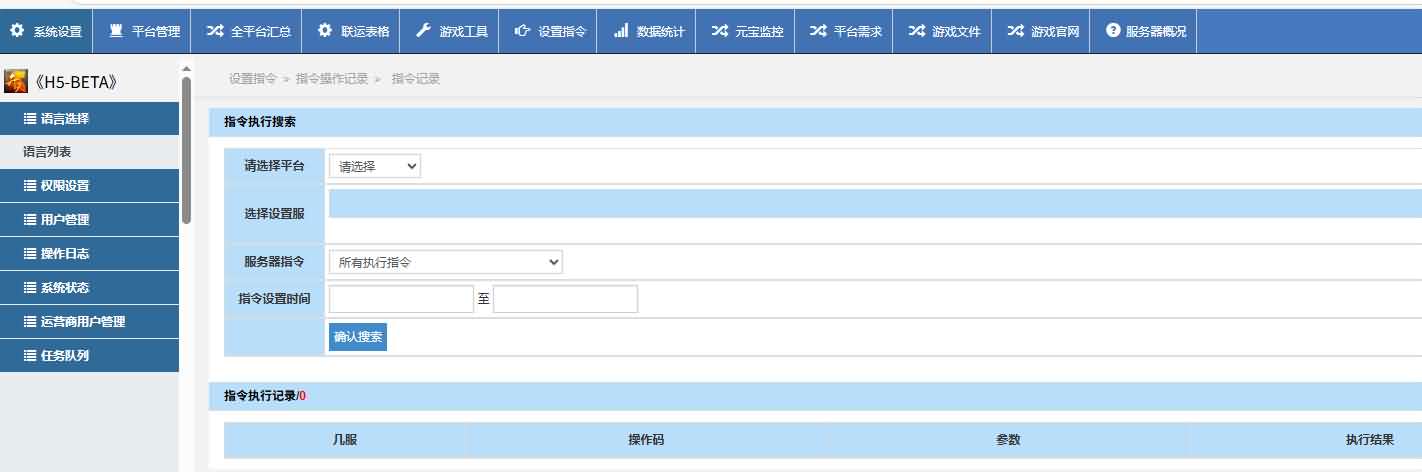
Task: Expand the 用户管理 sidebar section
Action: 89,220
